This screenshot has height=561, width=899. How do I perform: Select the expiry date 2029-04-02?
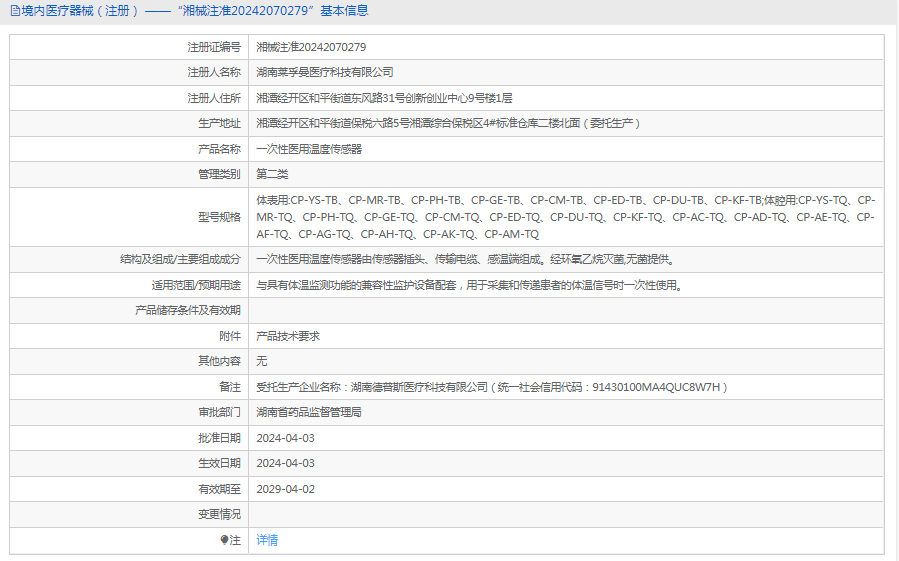point(286,489)
